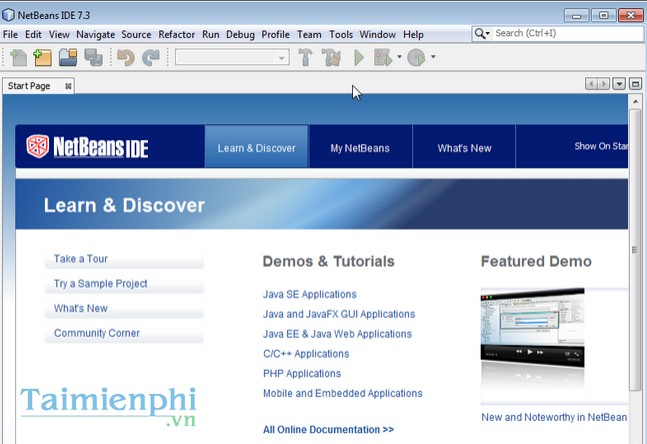Click inside the Search (Ctrl+I) field
Screen dimensions: 647x444
coord(568,33)
